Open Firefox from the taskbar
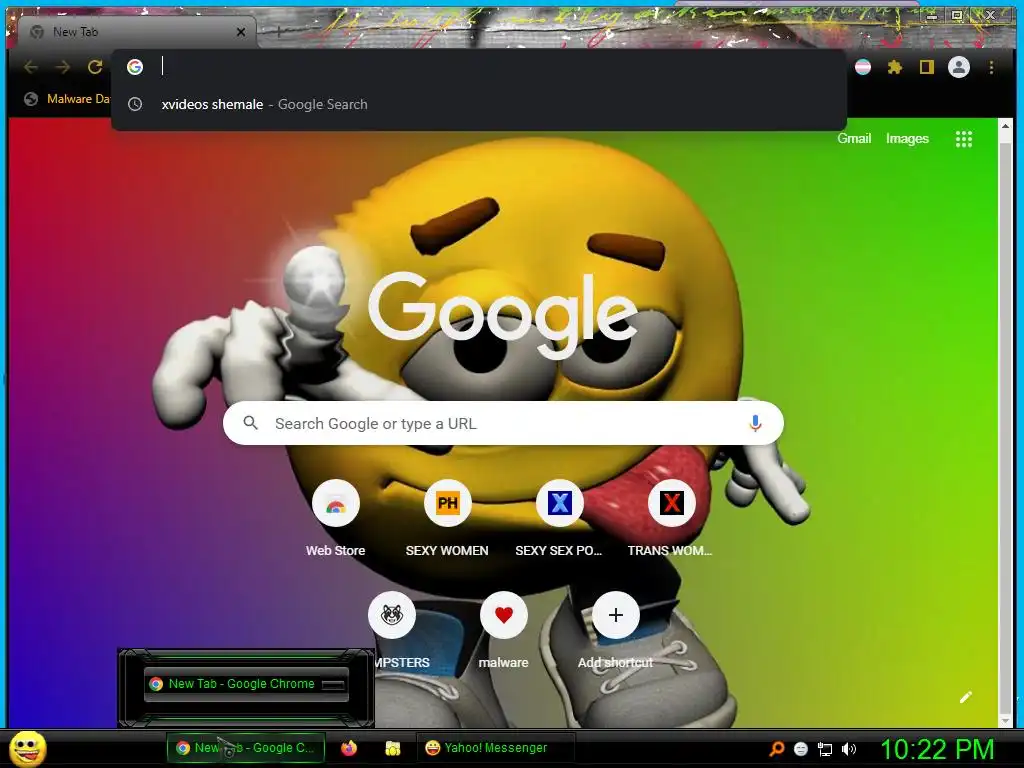The image size is (1024, 768). pos(349,748)
